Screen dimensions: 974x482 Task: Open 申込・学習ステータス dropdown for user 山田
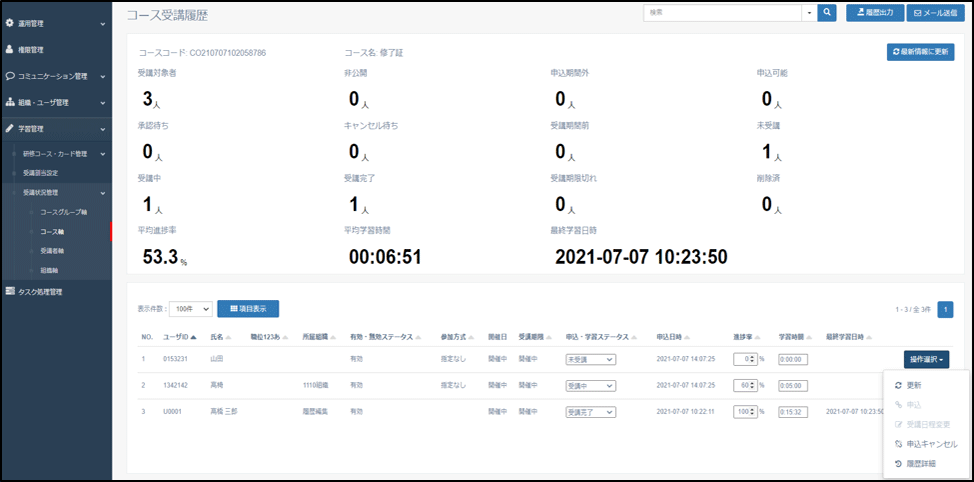click(590, 359)
